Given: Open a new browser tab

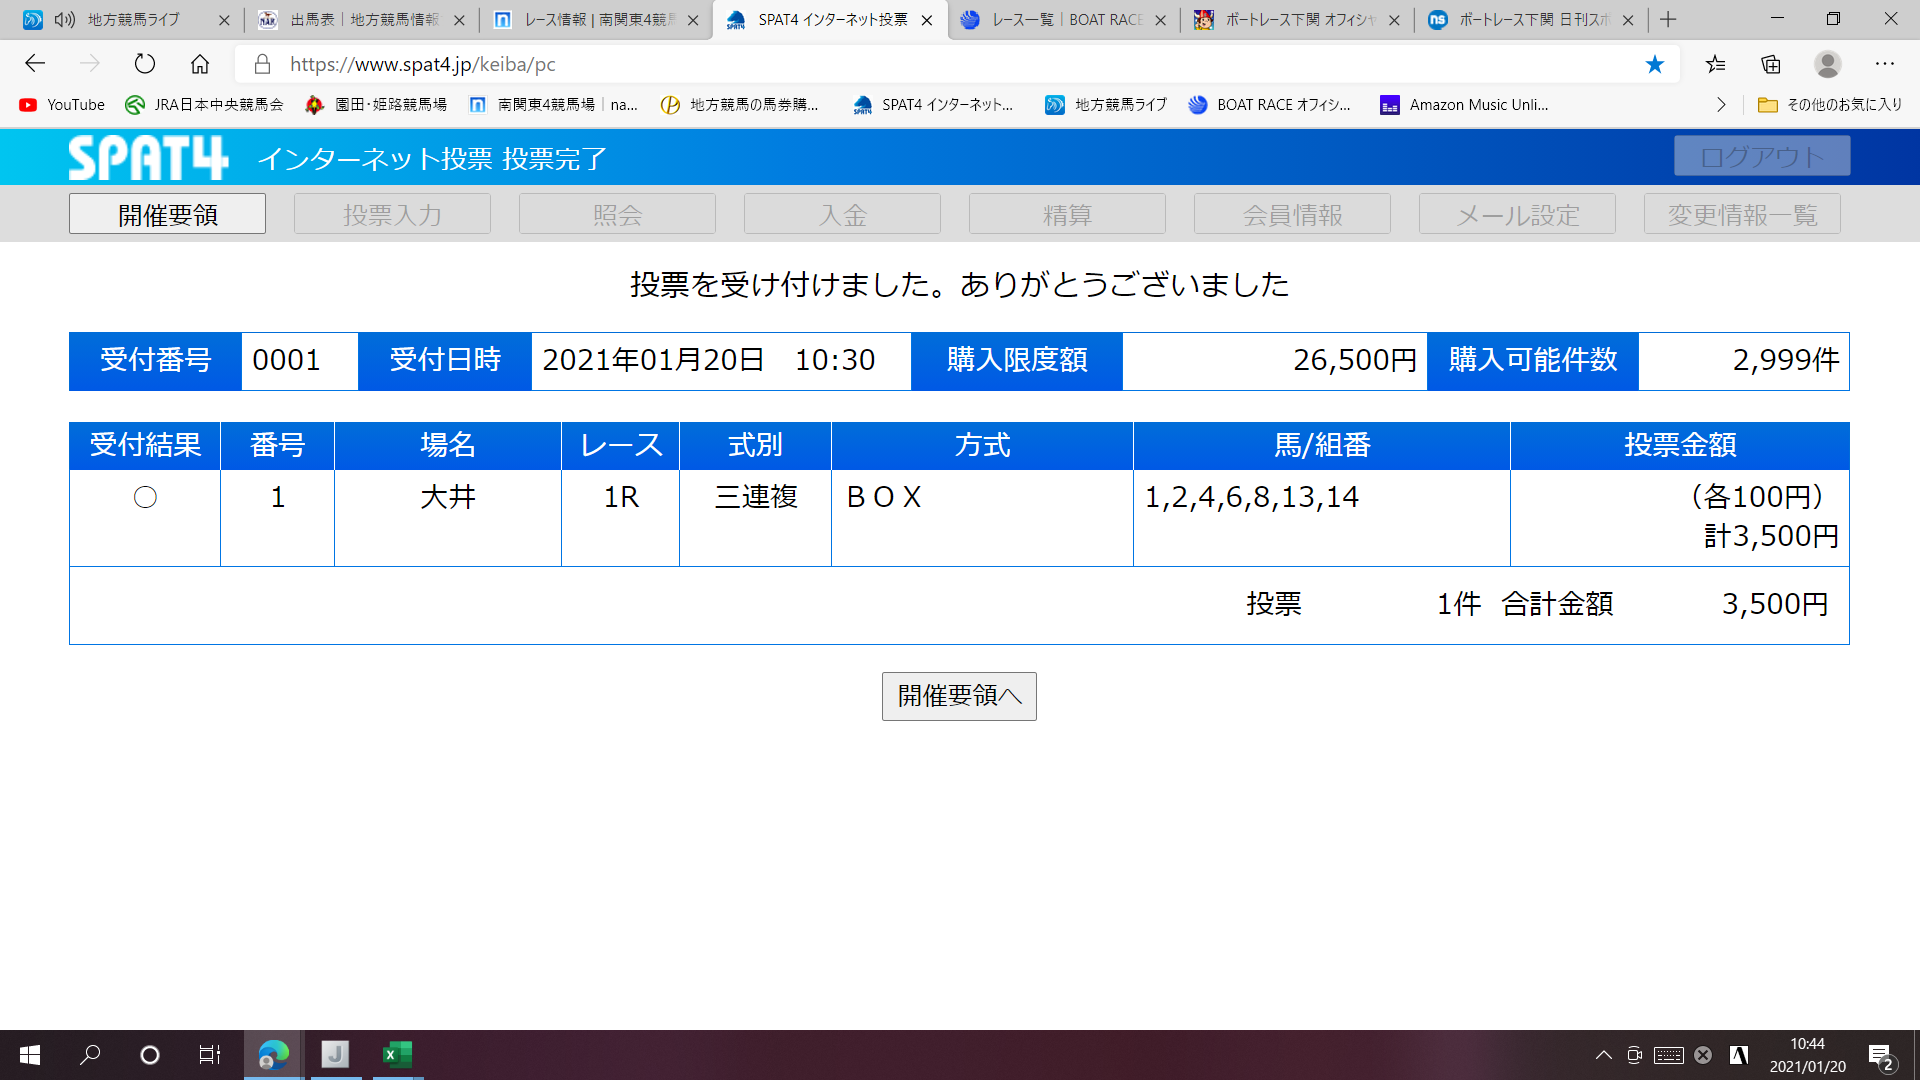Looking at the screenshot, I should click(1668, 19).
